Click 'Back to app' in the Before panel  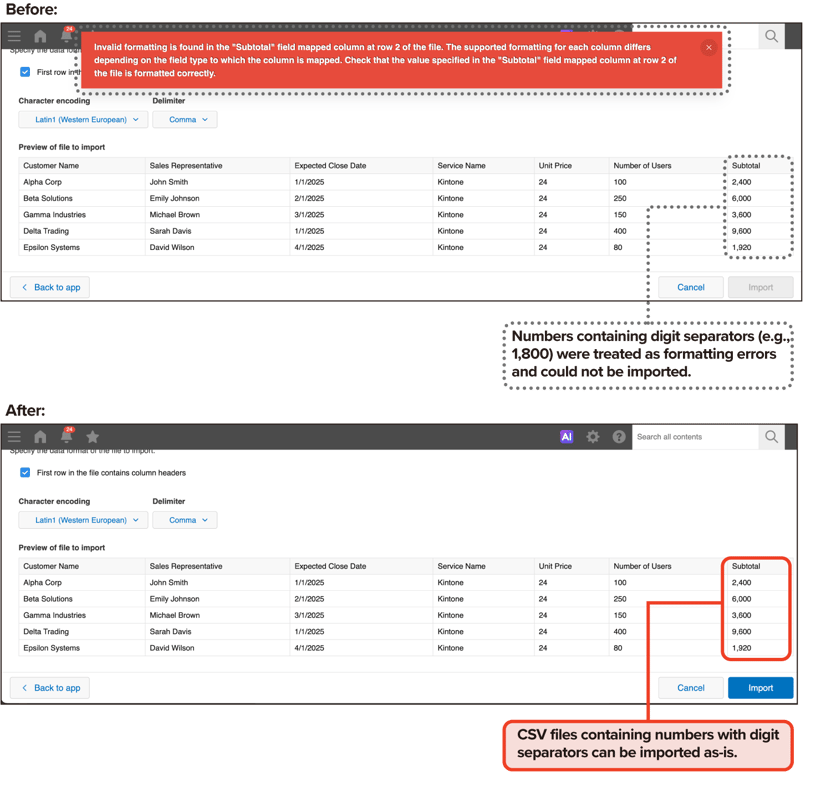click(x=50, y=287)
